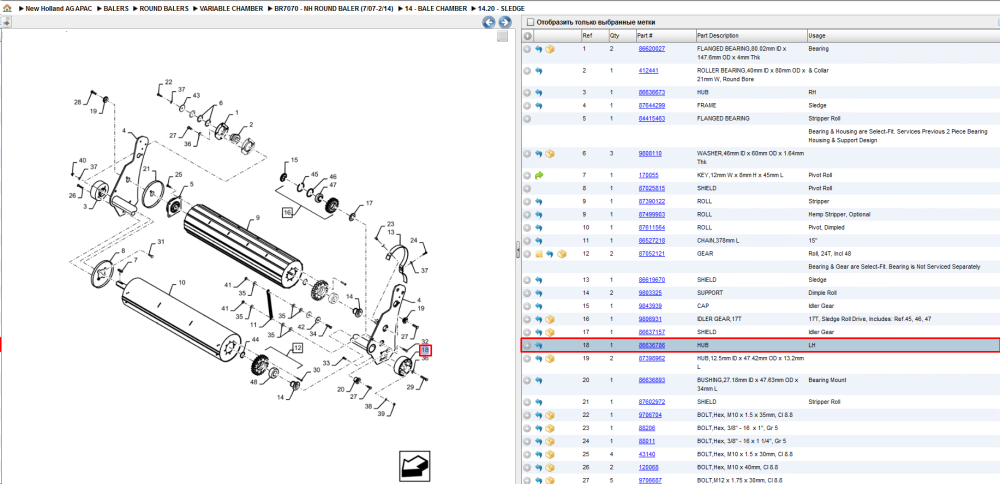
Task: Toggle the round selector for KEY,12mm row
Action: (x=527, y=175)
